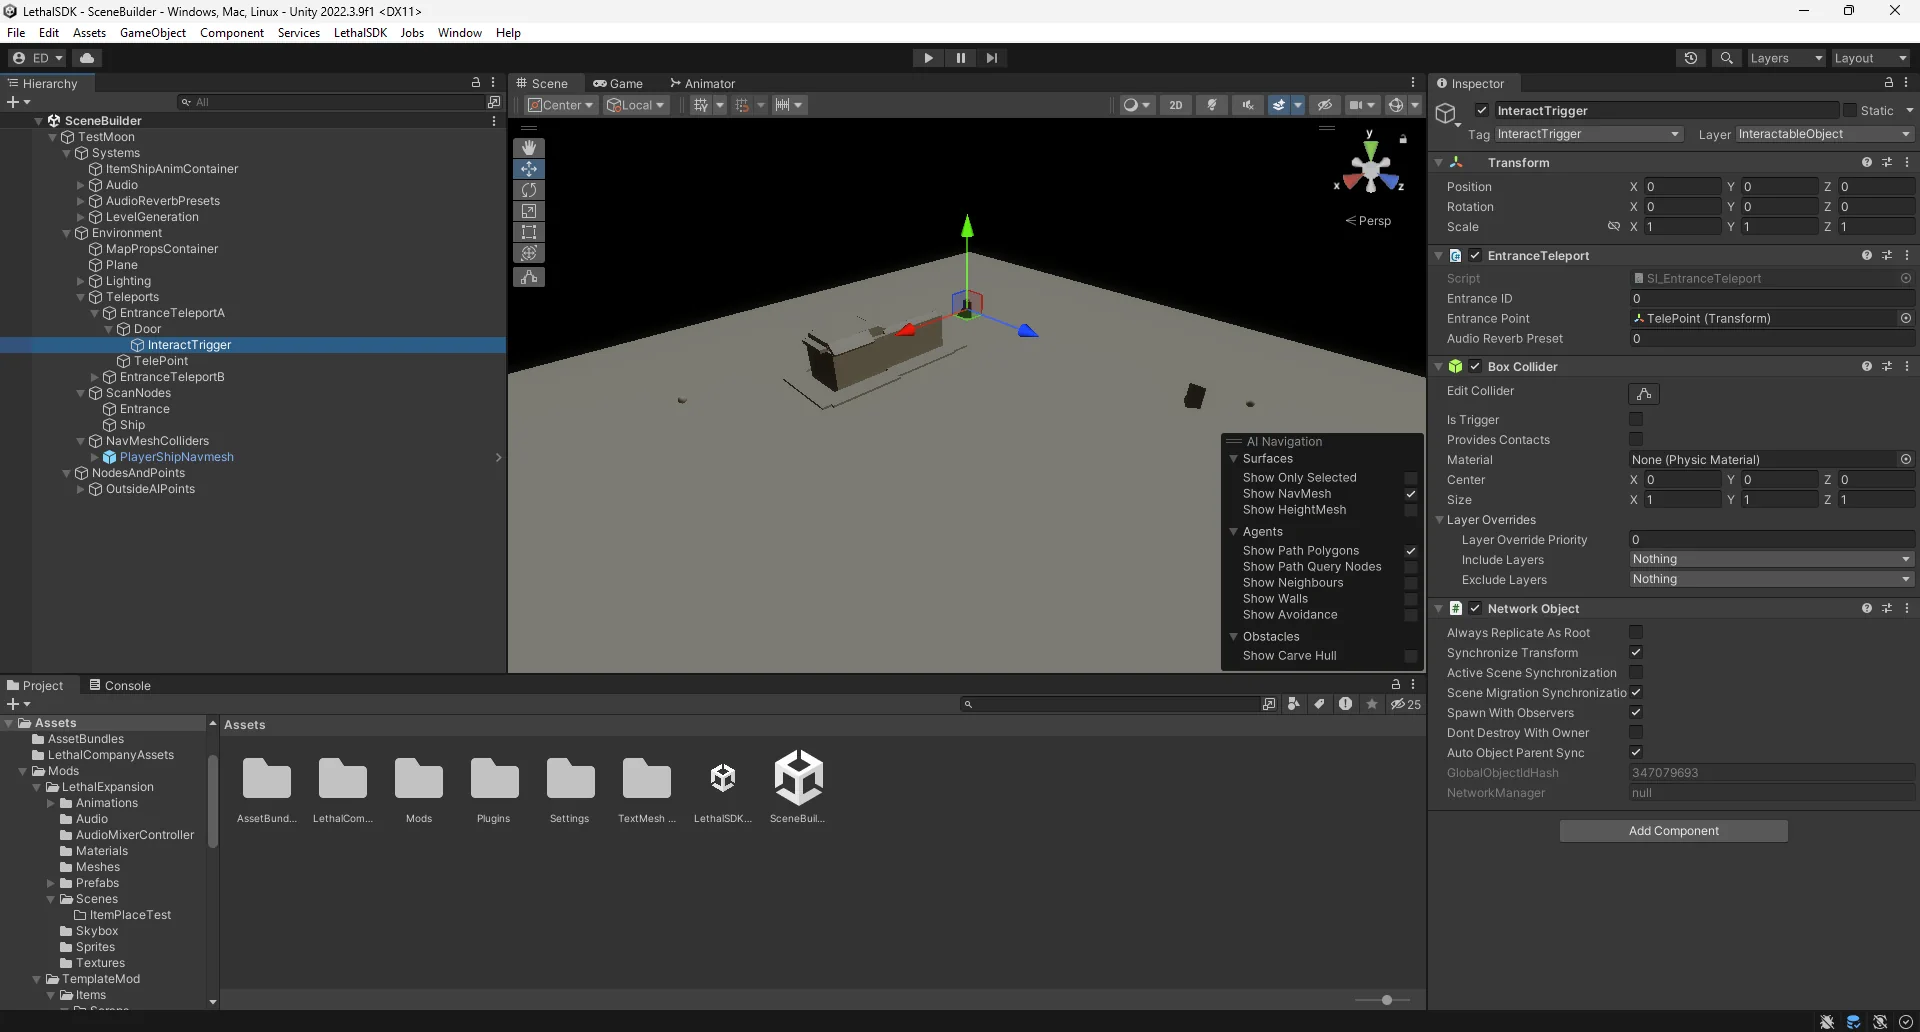Toggle hidden packages count icon (25)

[x=1406, y=704]
